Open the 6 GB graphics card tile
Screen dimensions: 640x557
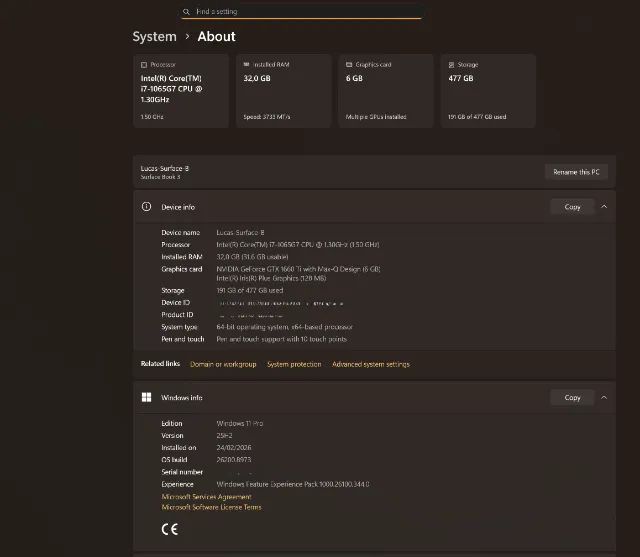386,91
